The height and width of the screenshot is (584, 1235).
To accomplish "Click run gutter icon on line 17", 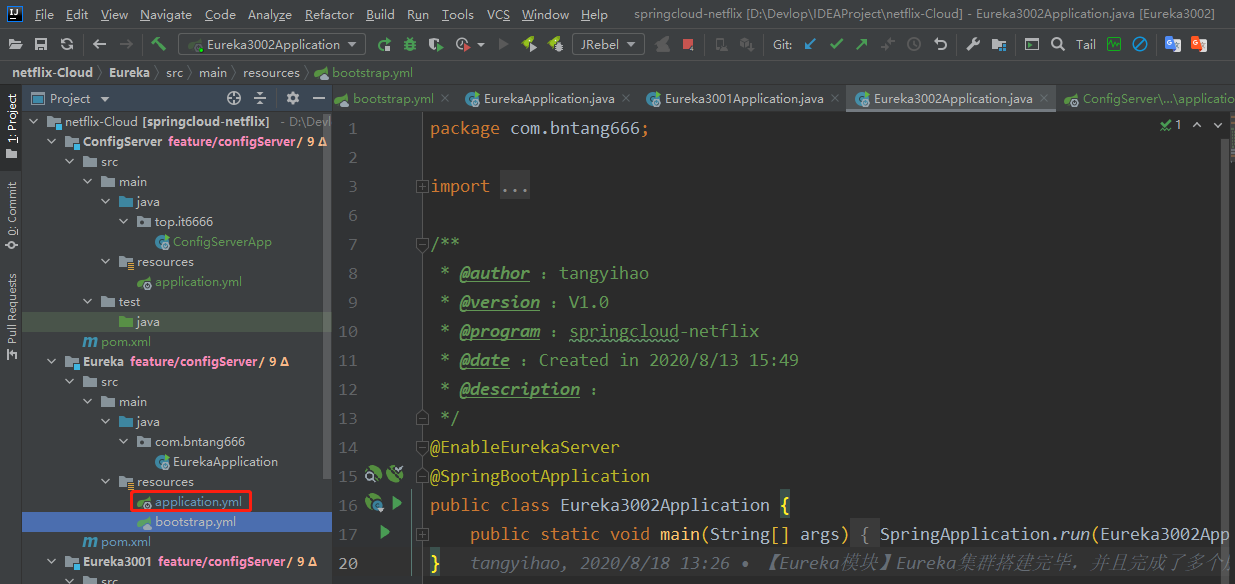I will coord(385,532).
